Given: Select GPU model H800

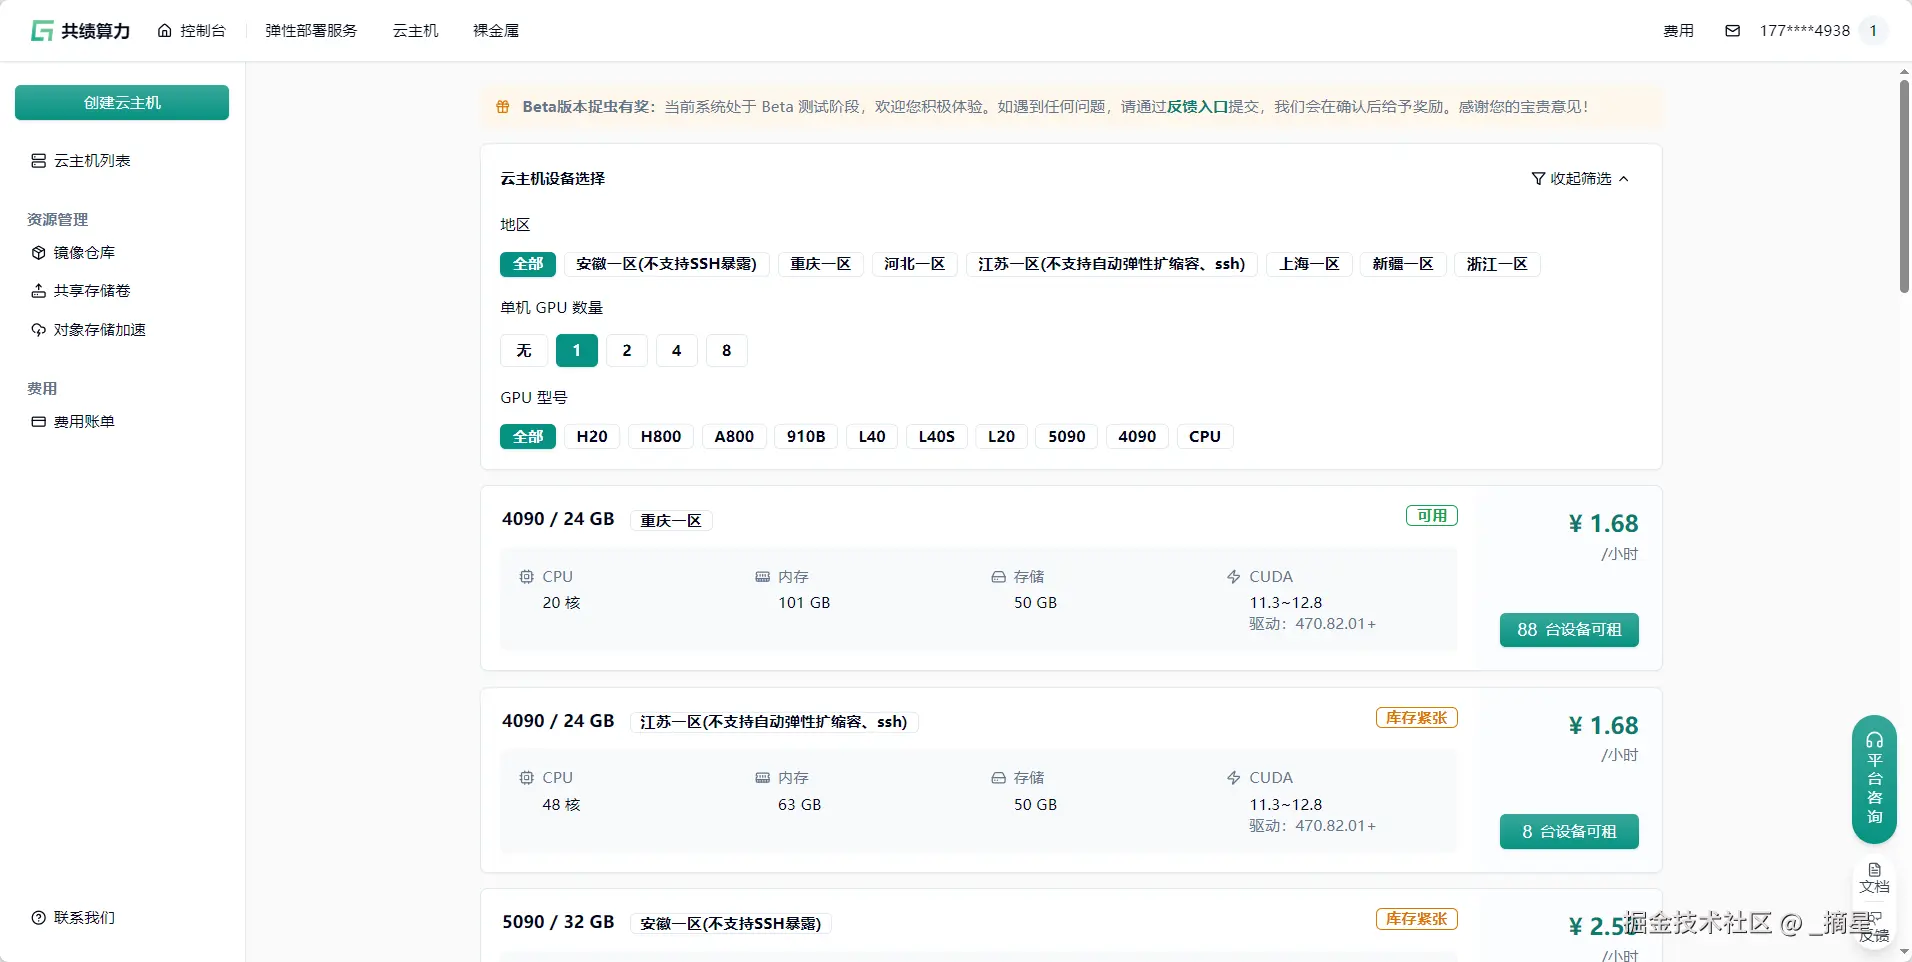Looking at the screenshot, I should [661, 437].
